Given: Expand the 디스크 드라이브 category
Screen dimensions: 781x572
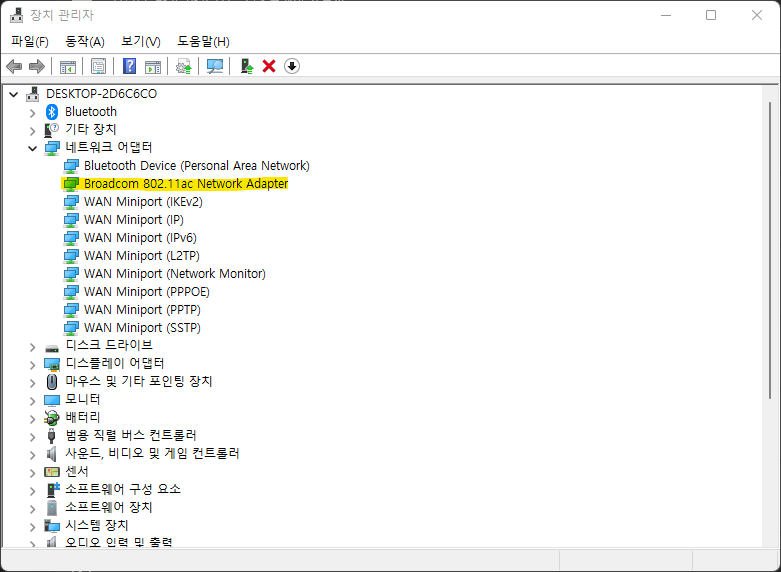Looking at the screenshot, I should pos(33,347).
